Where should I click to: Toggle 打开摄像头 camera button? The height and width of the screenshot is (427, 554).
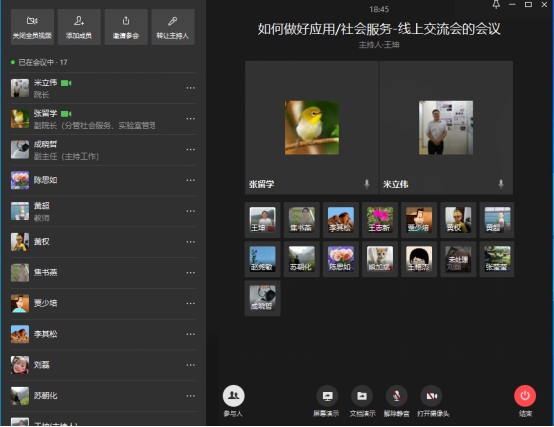click(431, 396)
